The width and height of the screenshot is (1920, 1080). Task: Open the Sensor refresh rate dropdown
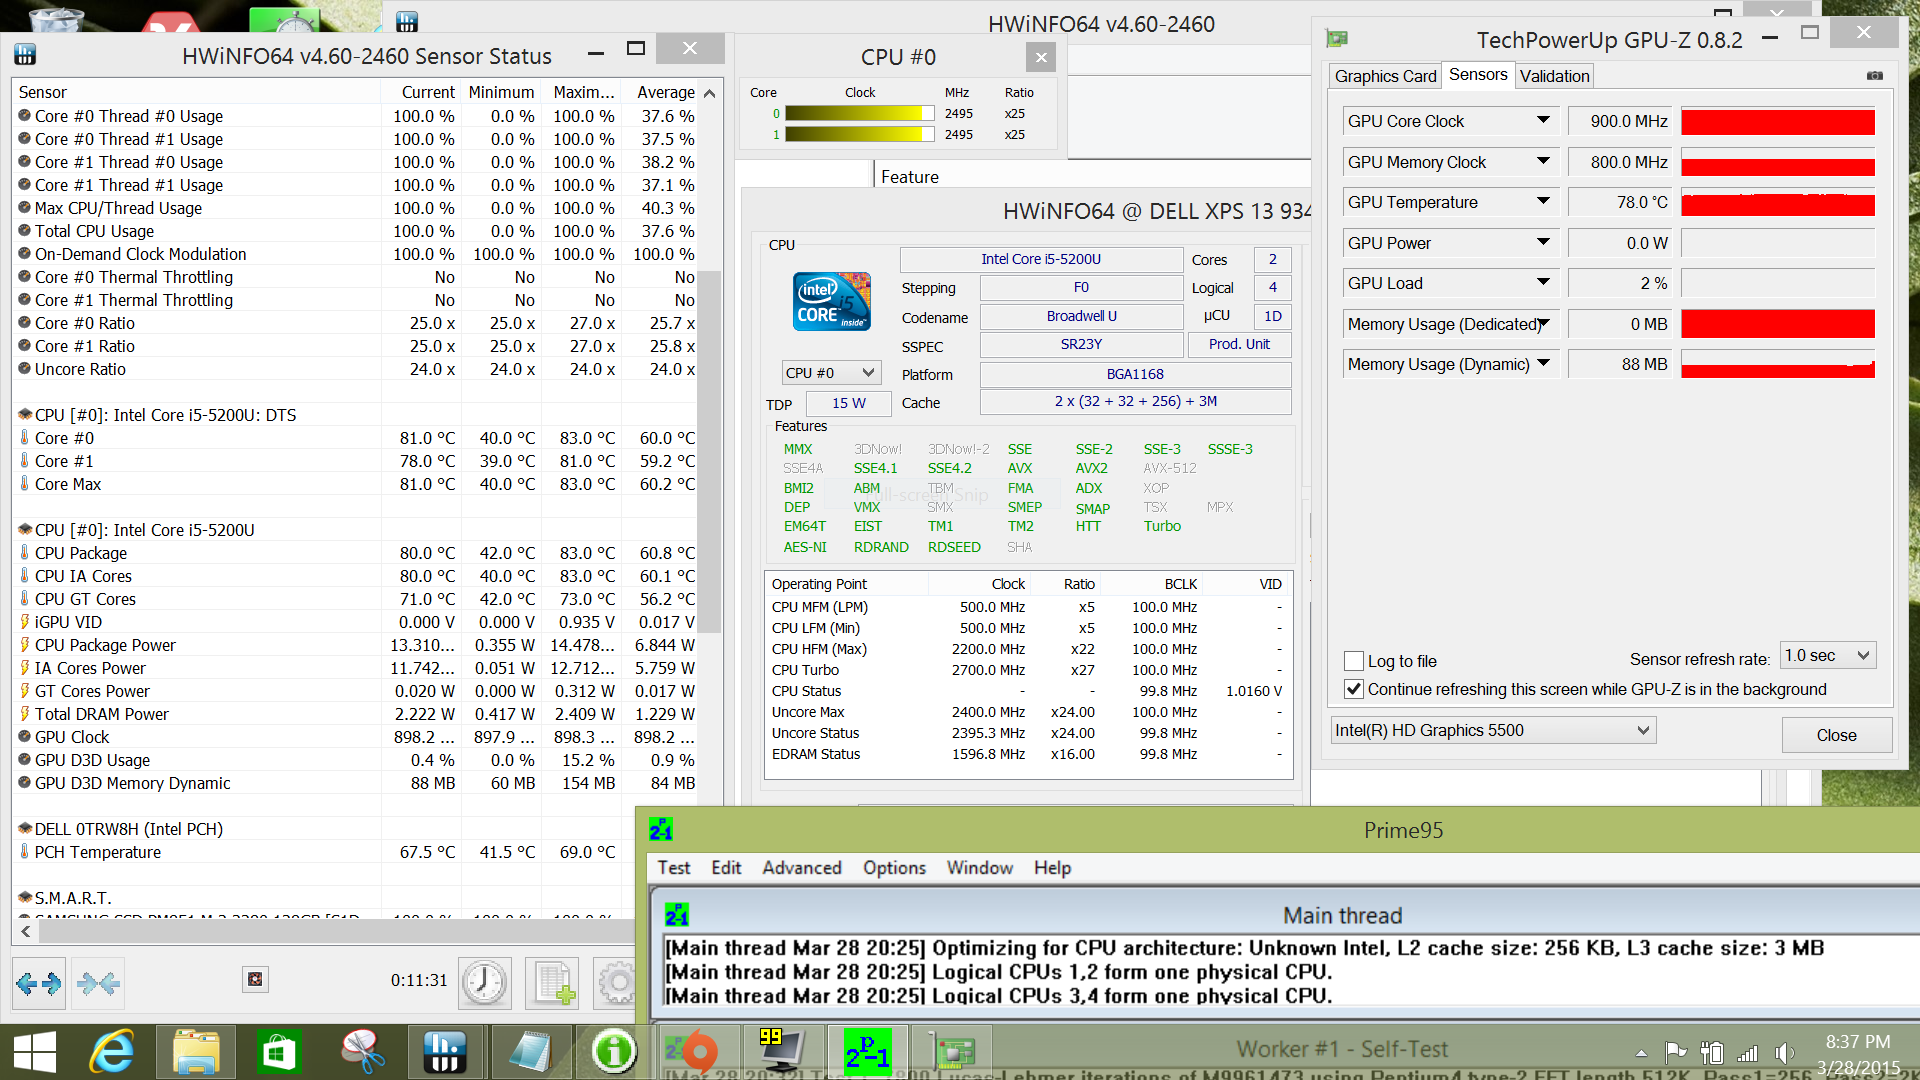coord(1828,656)
